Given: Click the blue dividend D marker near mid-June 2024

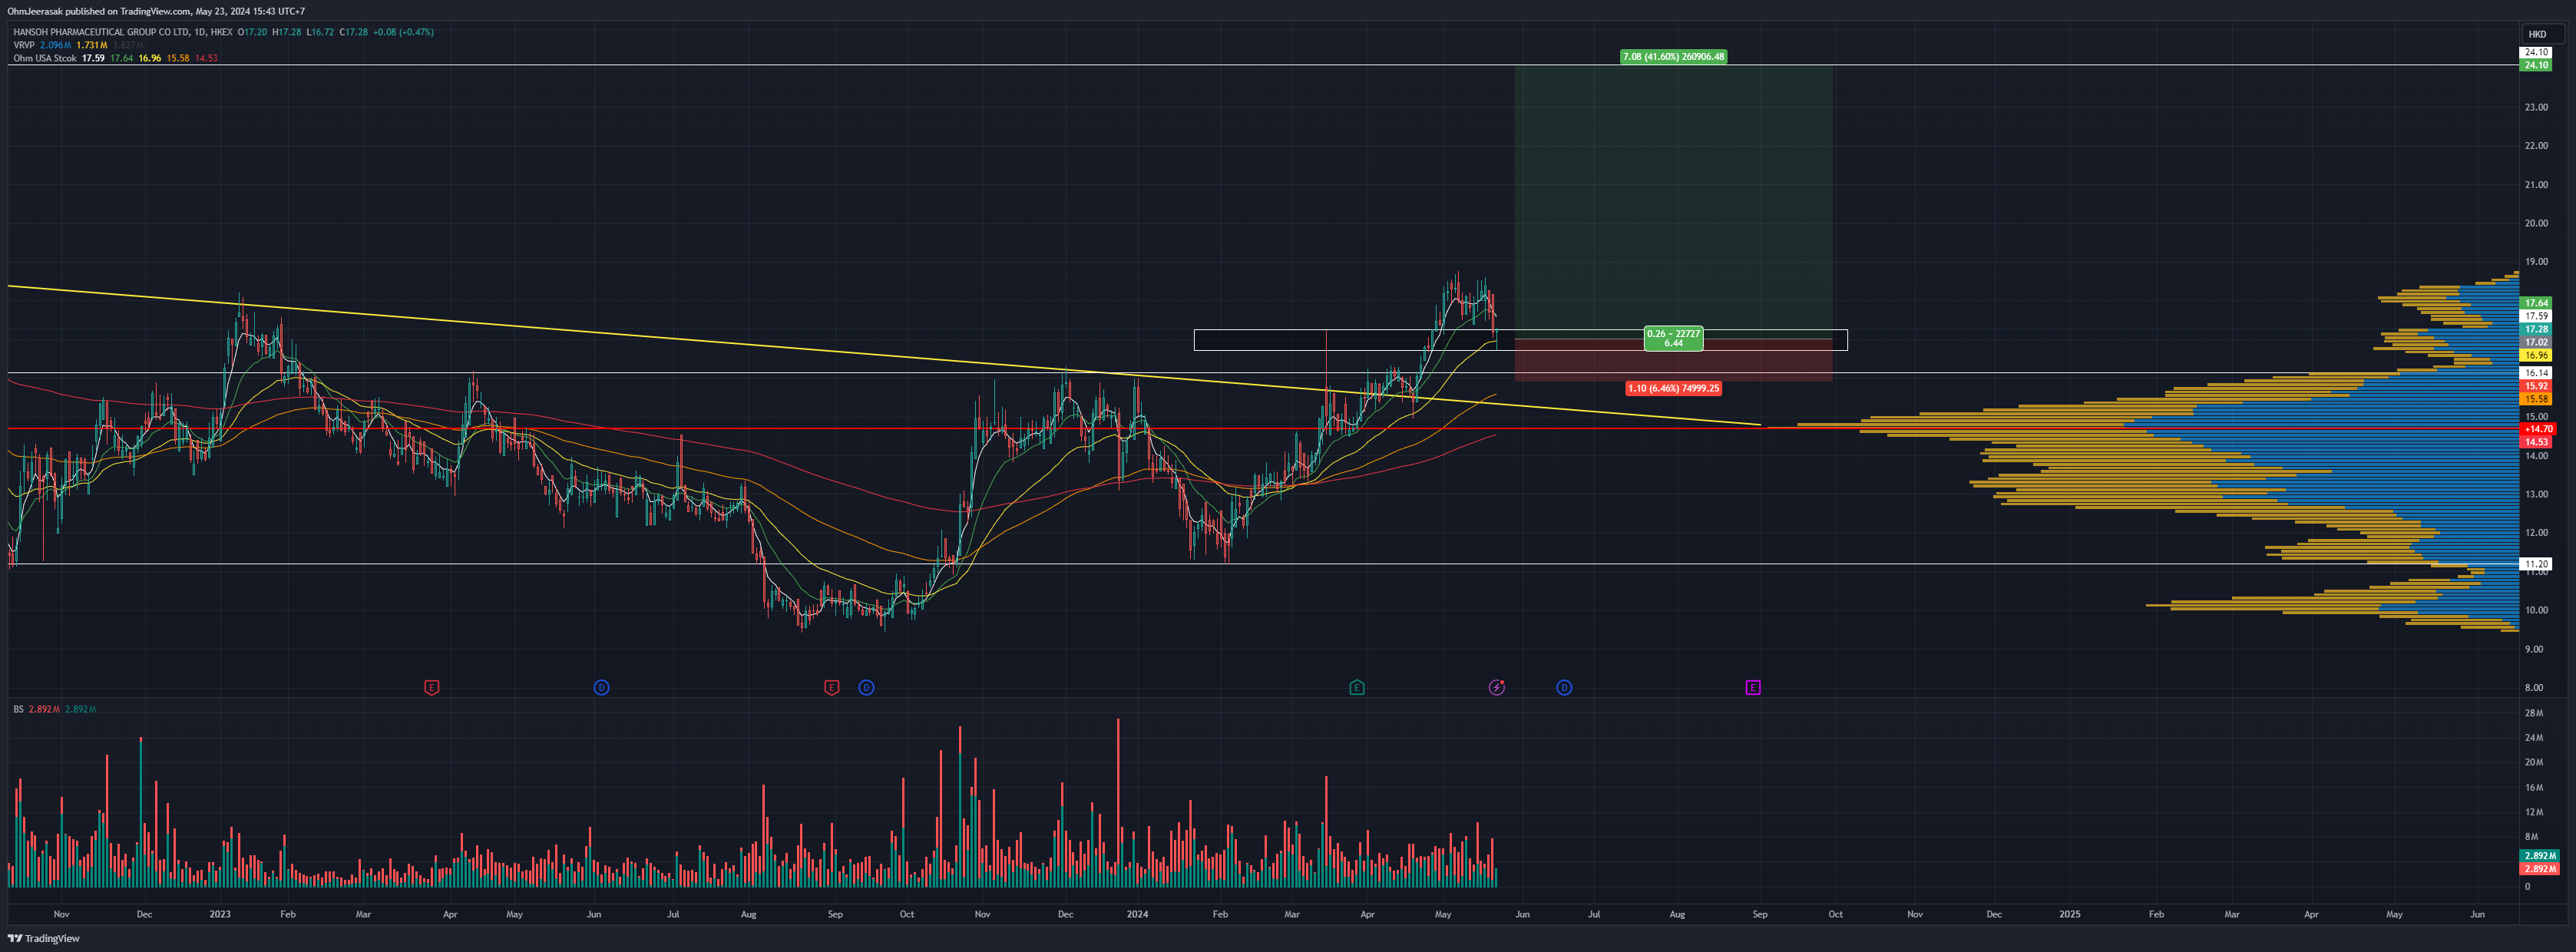Looking at the screenshot, I should 1564,687.
